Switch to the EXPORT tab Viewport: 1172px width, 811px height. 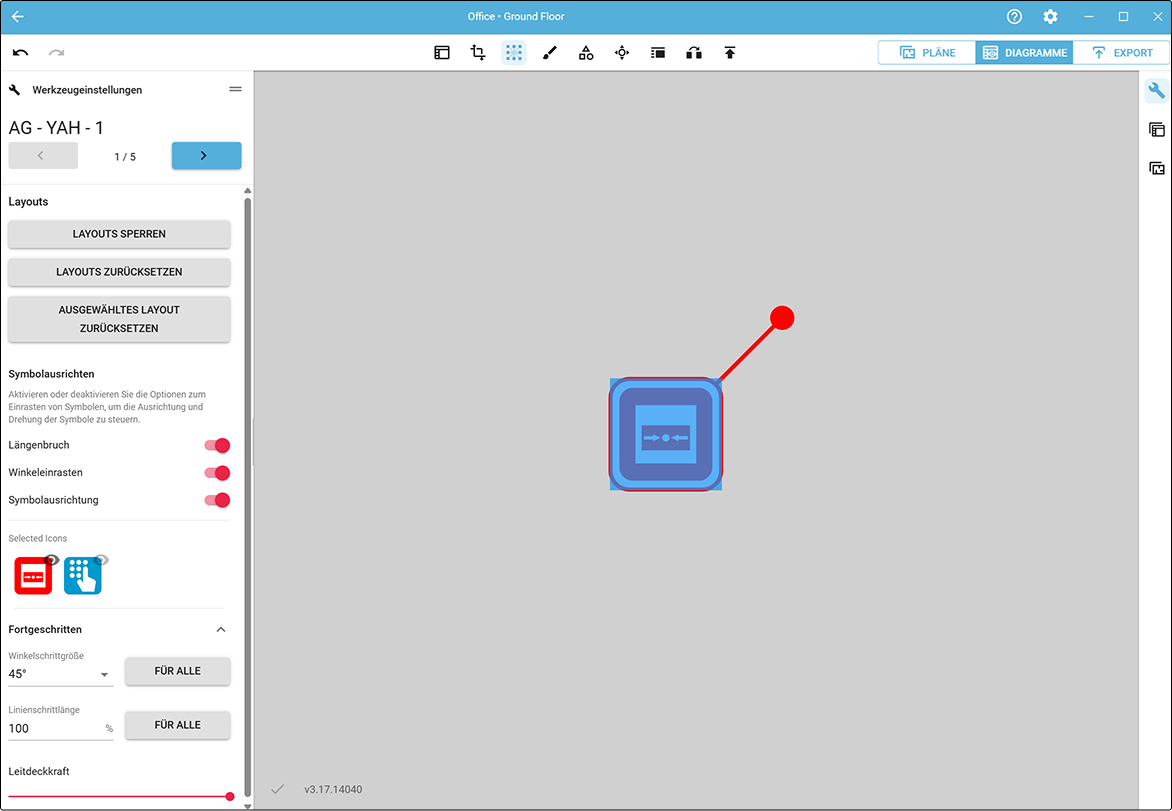click(1121, 53)
